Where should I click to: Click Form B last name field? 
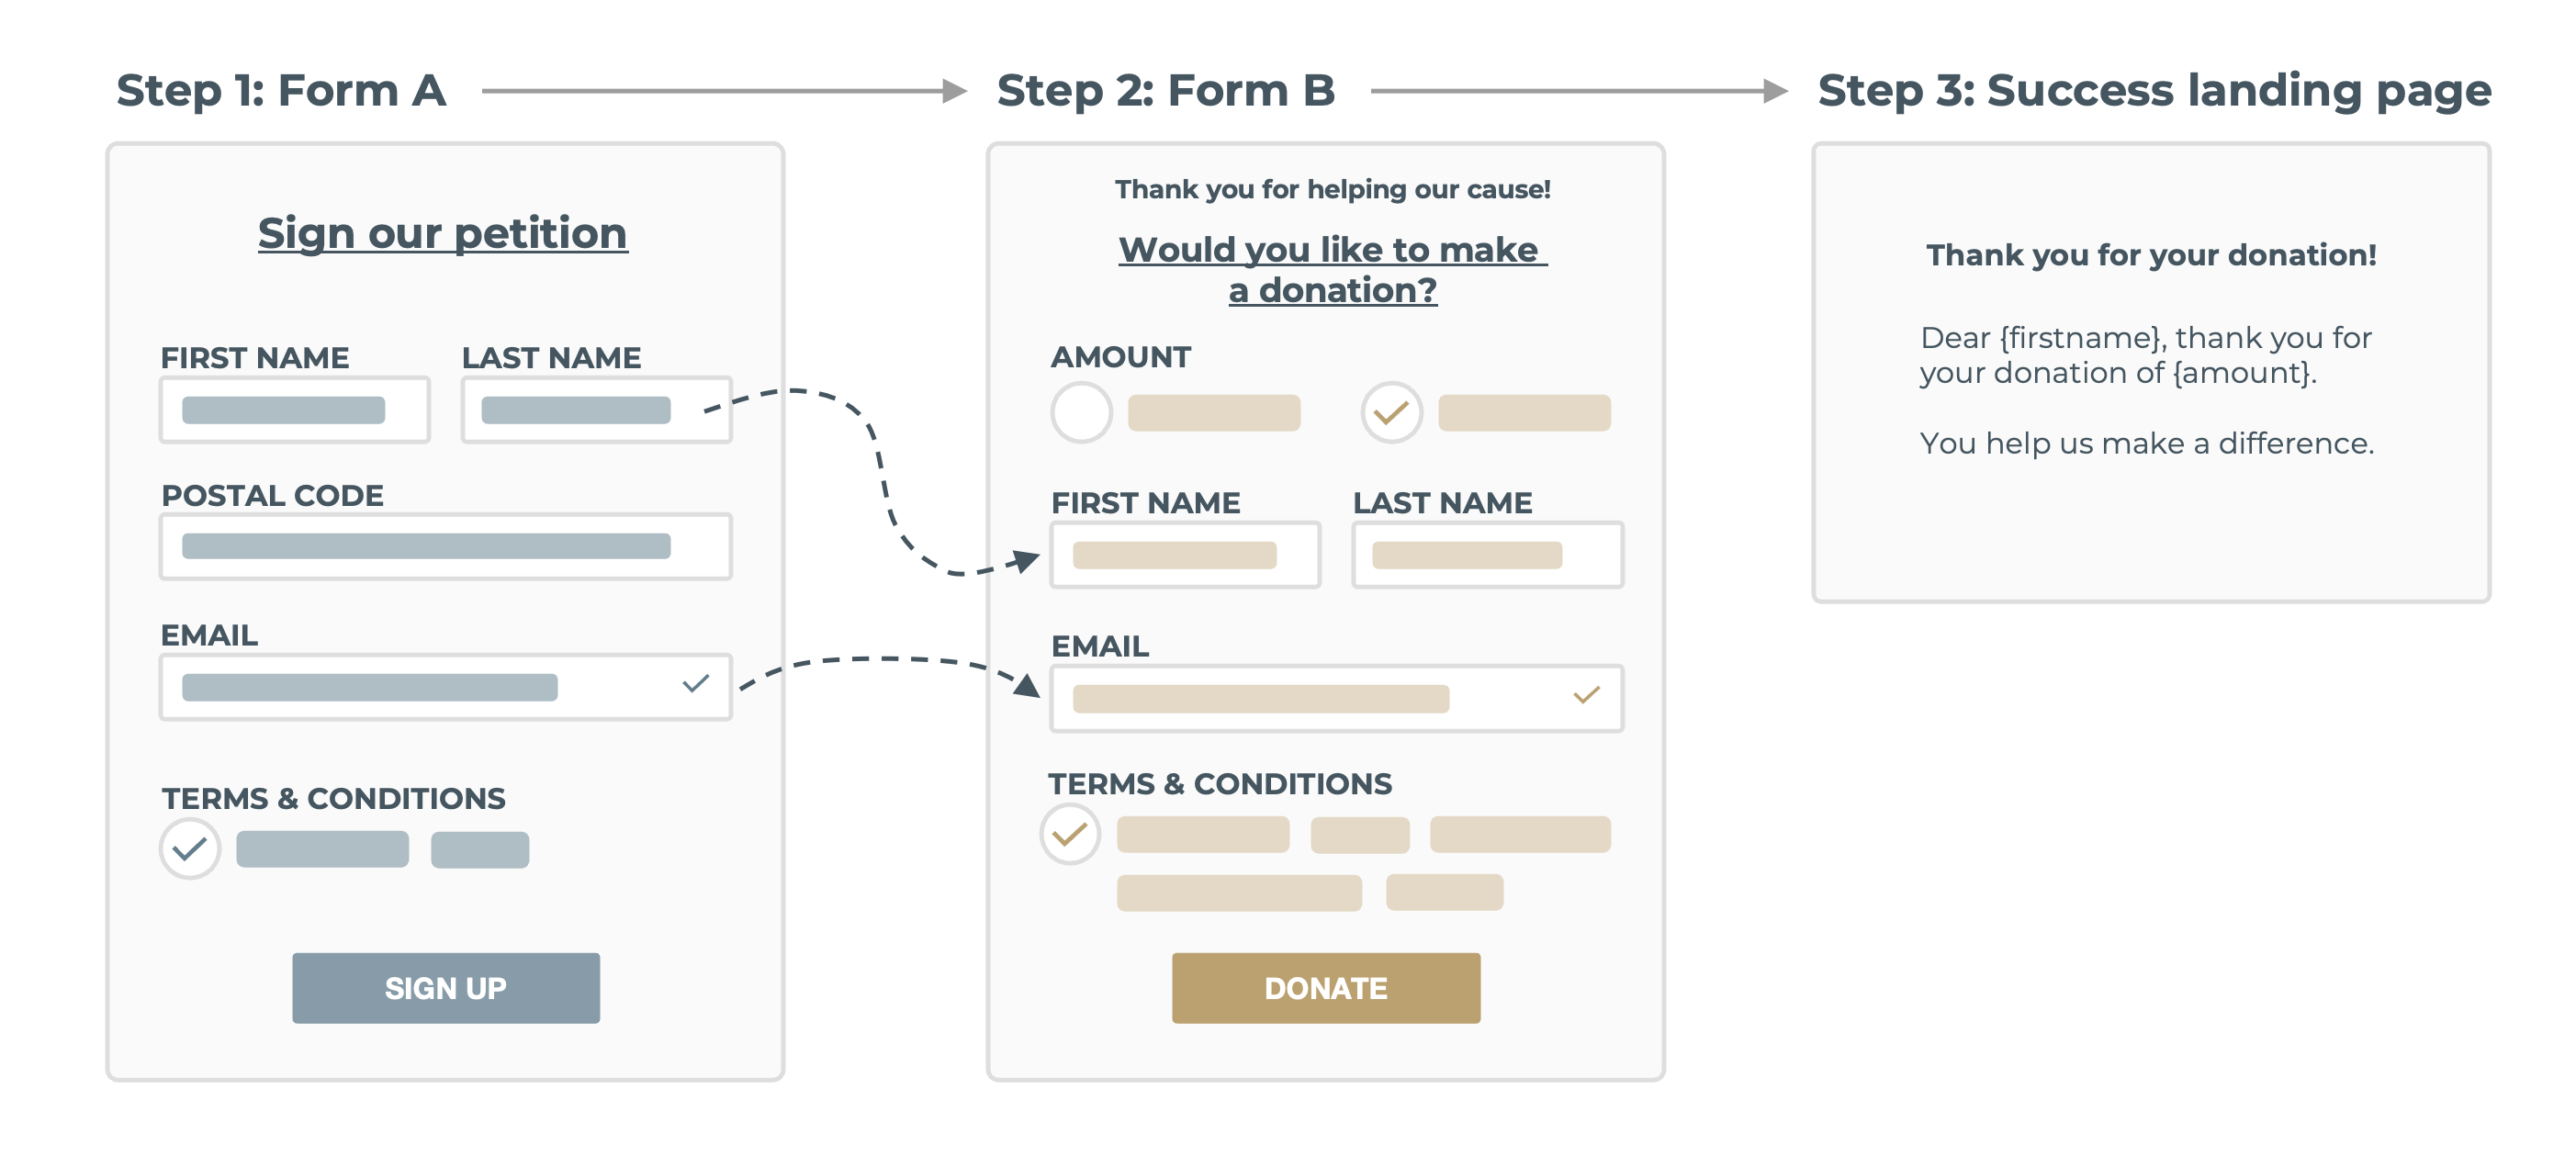click(x=1488, y=555)
